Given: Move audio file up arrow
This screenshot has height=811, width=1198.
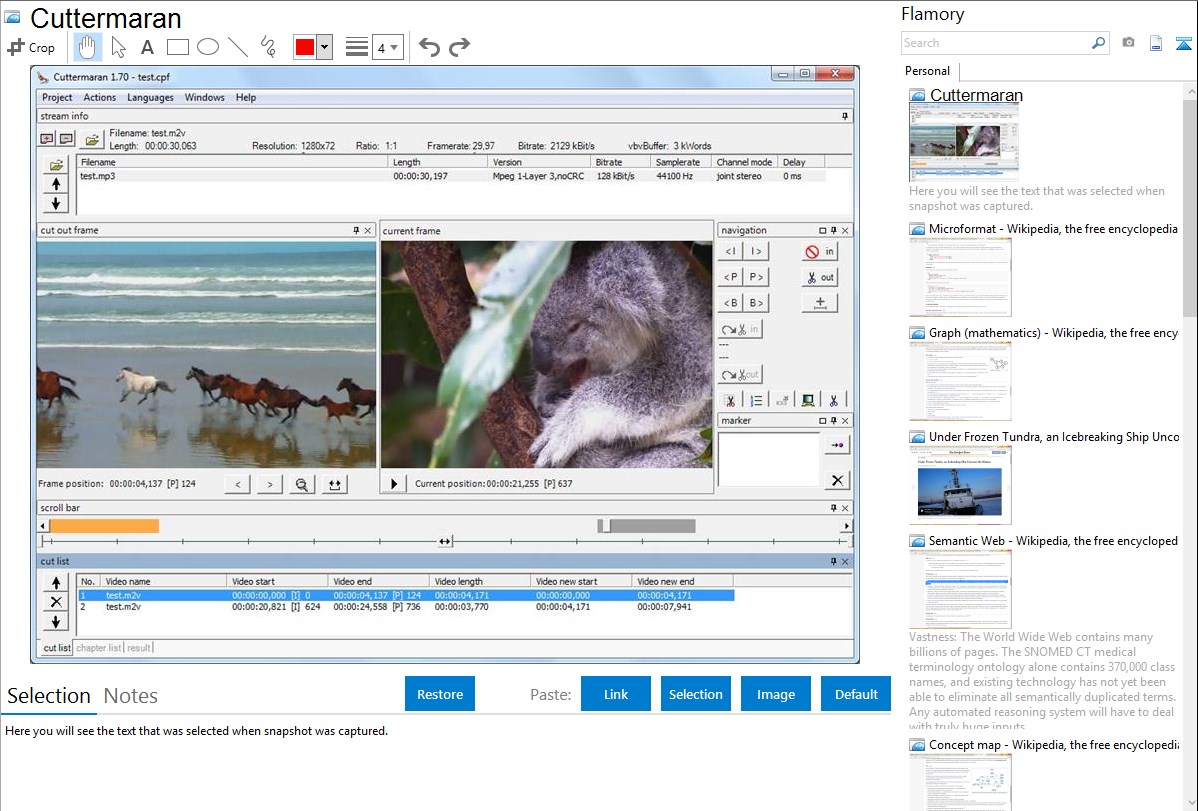Looking at the screenshot, I should tap(56, 184).
